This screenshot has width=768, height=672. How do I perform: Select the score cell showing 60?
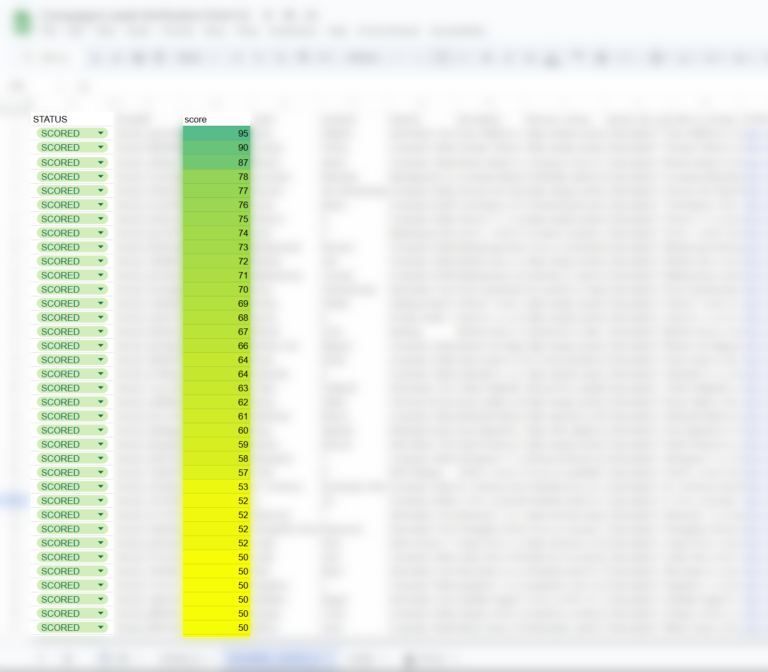coord(216,431)
